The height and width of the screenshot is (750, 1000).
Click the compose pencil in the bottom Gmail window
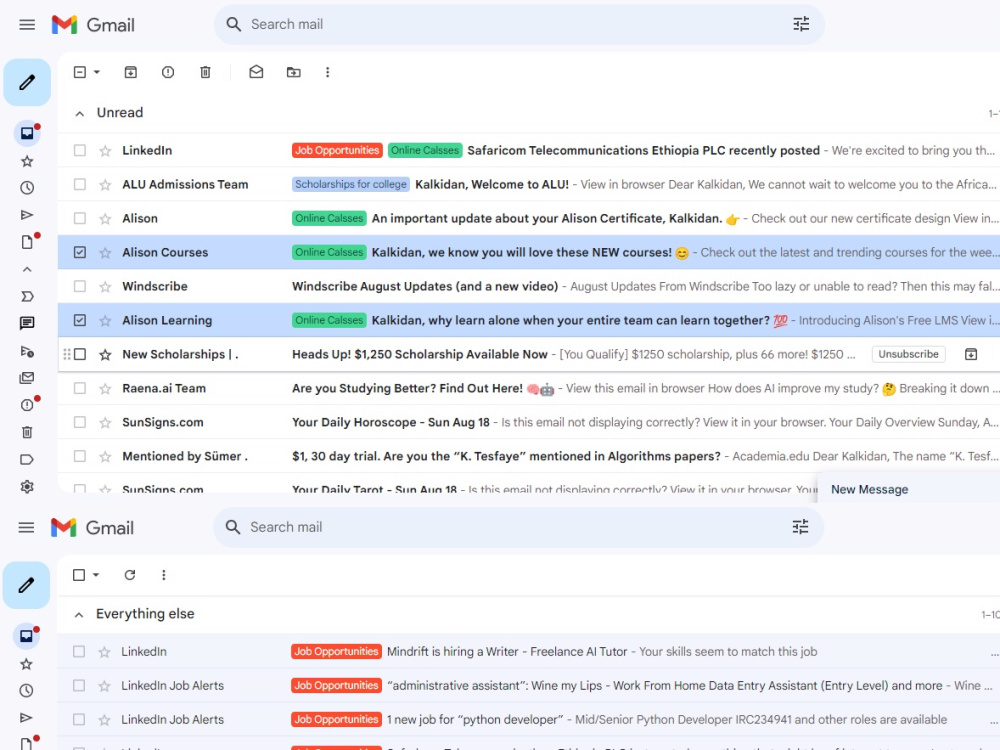tap(26, 585)
